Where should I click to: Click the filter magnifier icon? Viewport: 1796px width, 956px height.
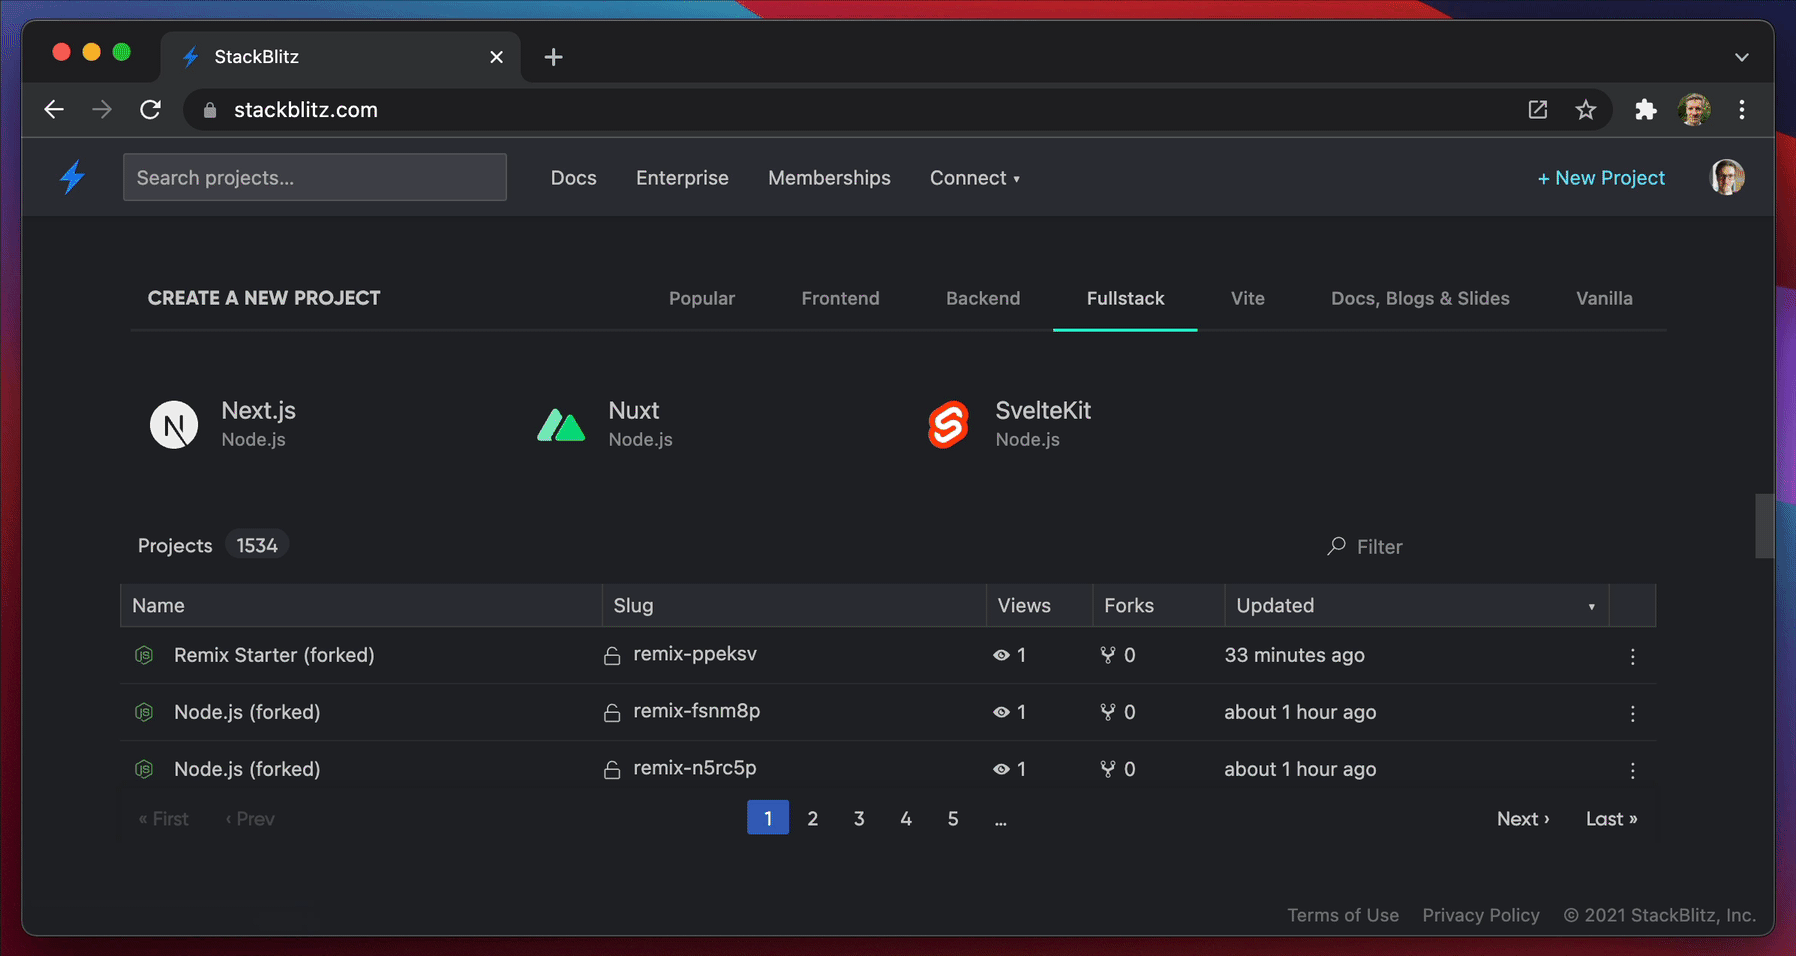coord(1336,546)
